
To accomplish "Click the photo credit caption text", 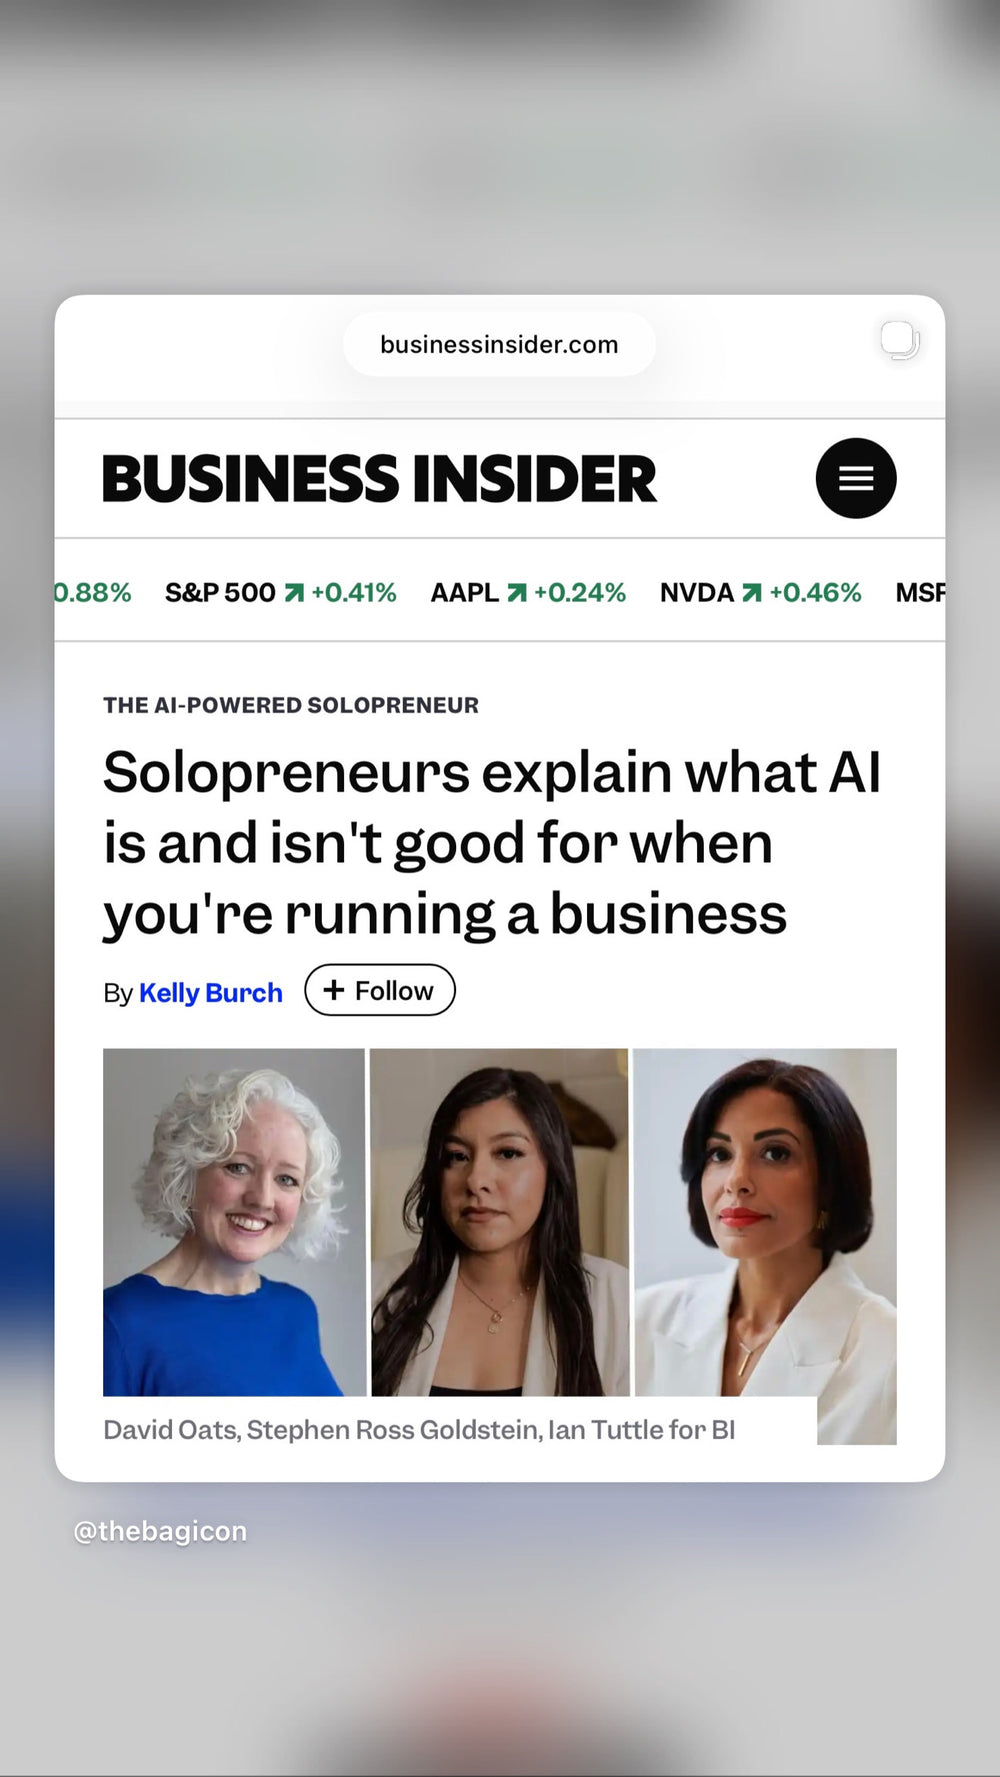I will tap(419, 1430).
